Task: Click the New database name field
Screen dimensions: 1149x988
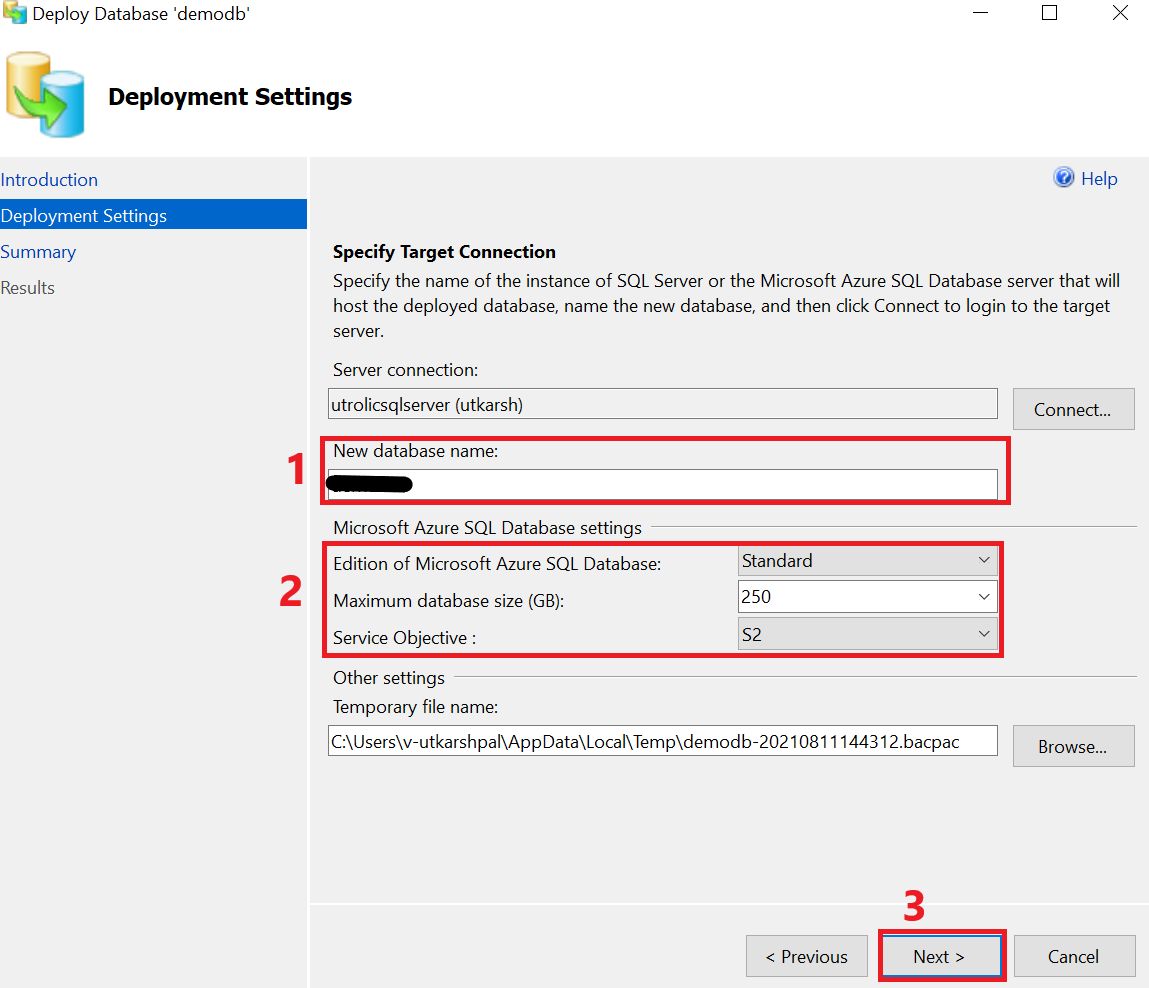Action: point(662,484)
